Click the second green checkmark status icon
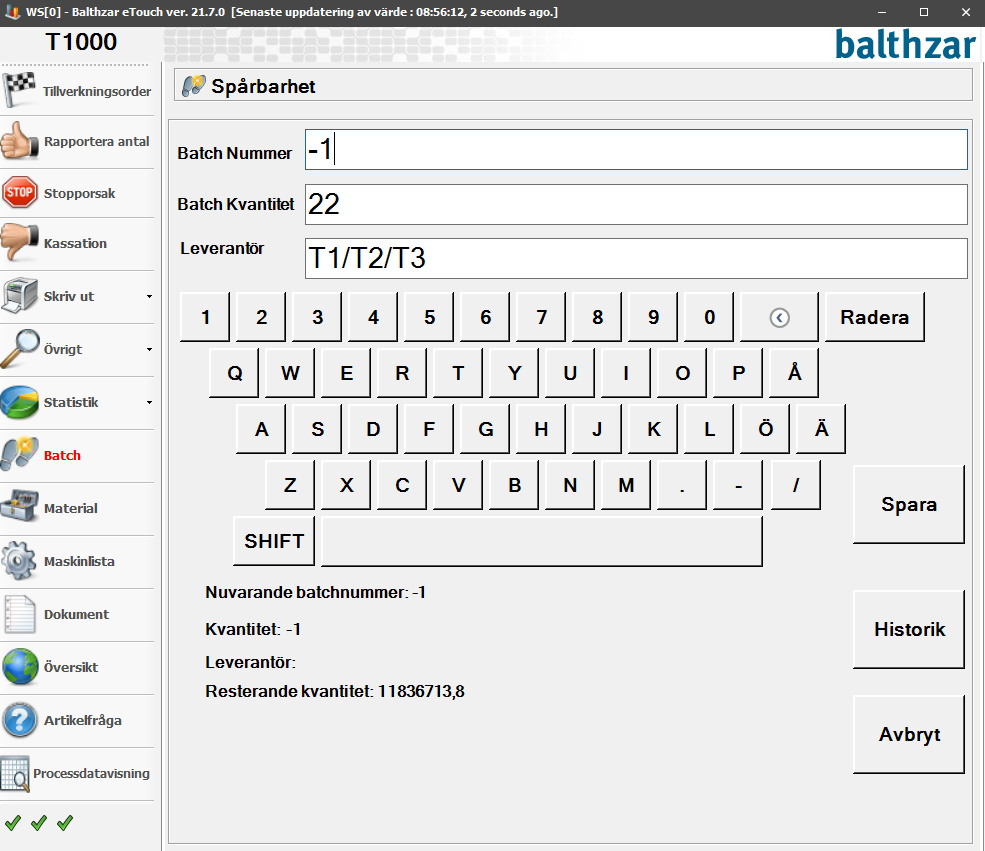Viewport: 985px width, 851px height. [x=39, y=822]
